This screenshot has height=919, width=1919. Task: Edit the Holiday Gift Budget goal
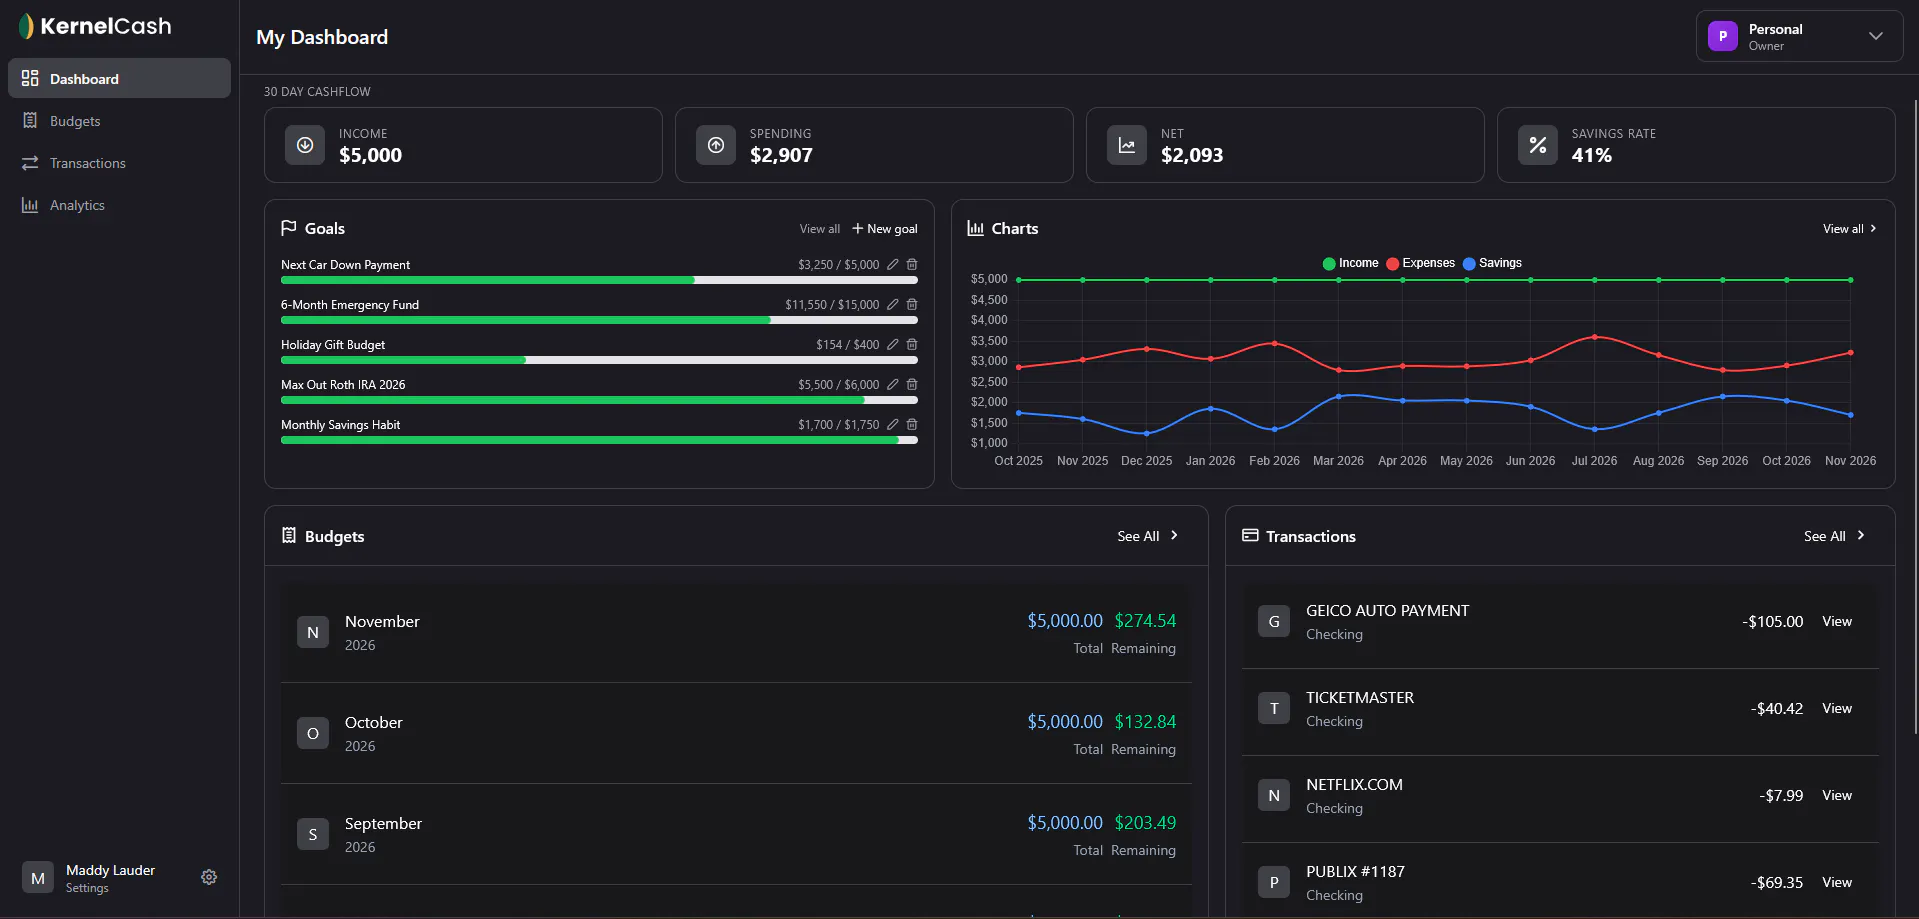tap(893, 345)
